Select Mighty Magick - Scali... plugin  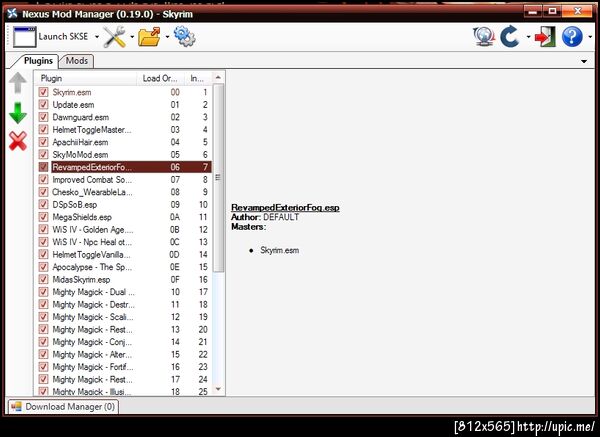point(124,317)
